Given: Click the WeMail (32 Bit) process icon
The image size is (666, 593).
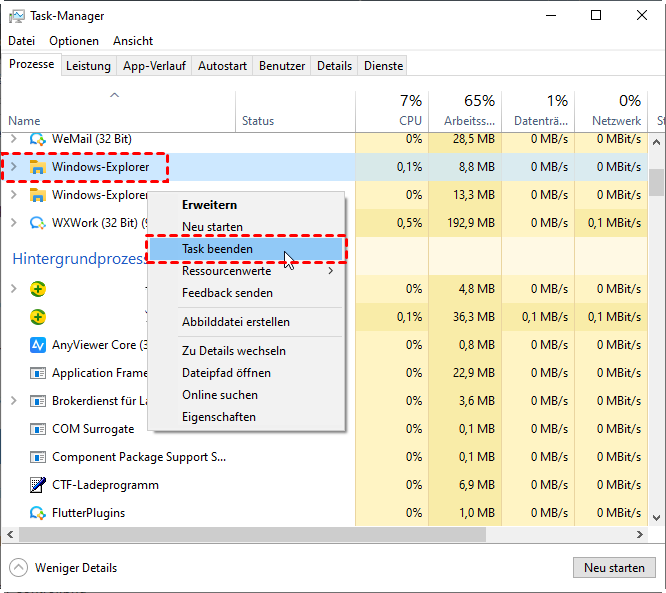Looking at the screenshot, I should (37, 138).
